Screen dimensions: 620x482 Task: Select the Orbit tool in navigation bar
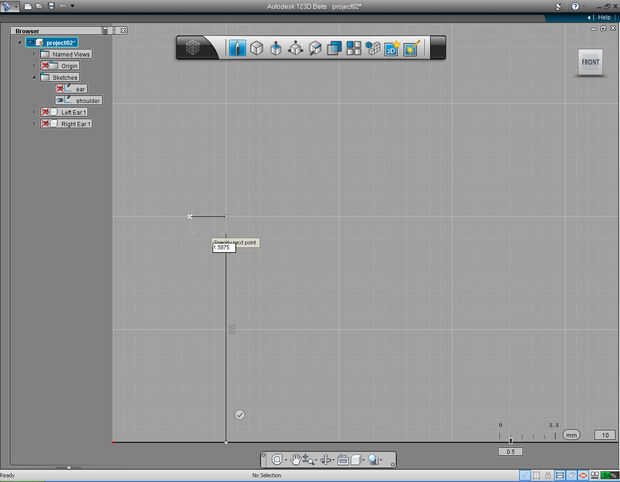[x=326, y=459]
